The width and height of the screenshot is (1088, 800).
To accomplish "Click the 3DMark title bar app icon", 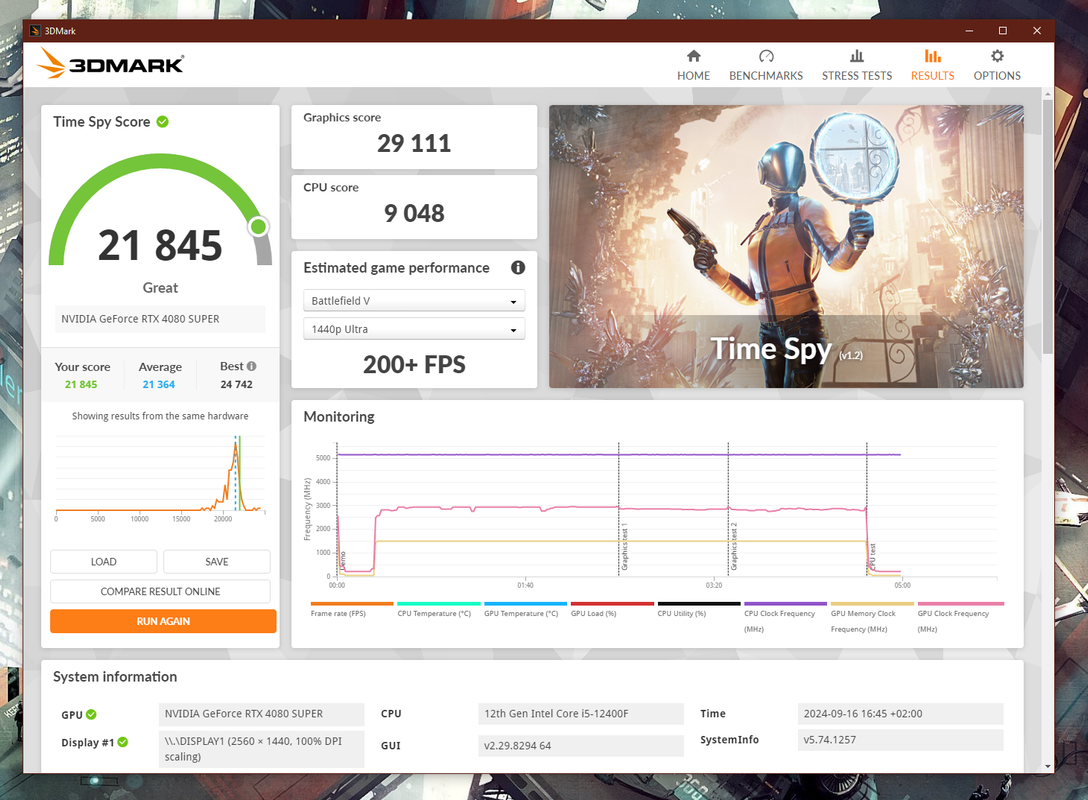I will pos(35,31).
